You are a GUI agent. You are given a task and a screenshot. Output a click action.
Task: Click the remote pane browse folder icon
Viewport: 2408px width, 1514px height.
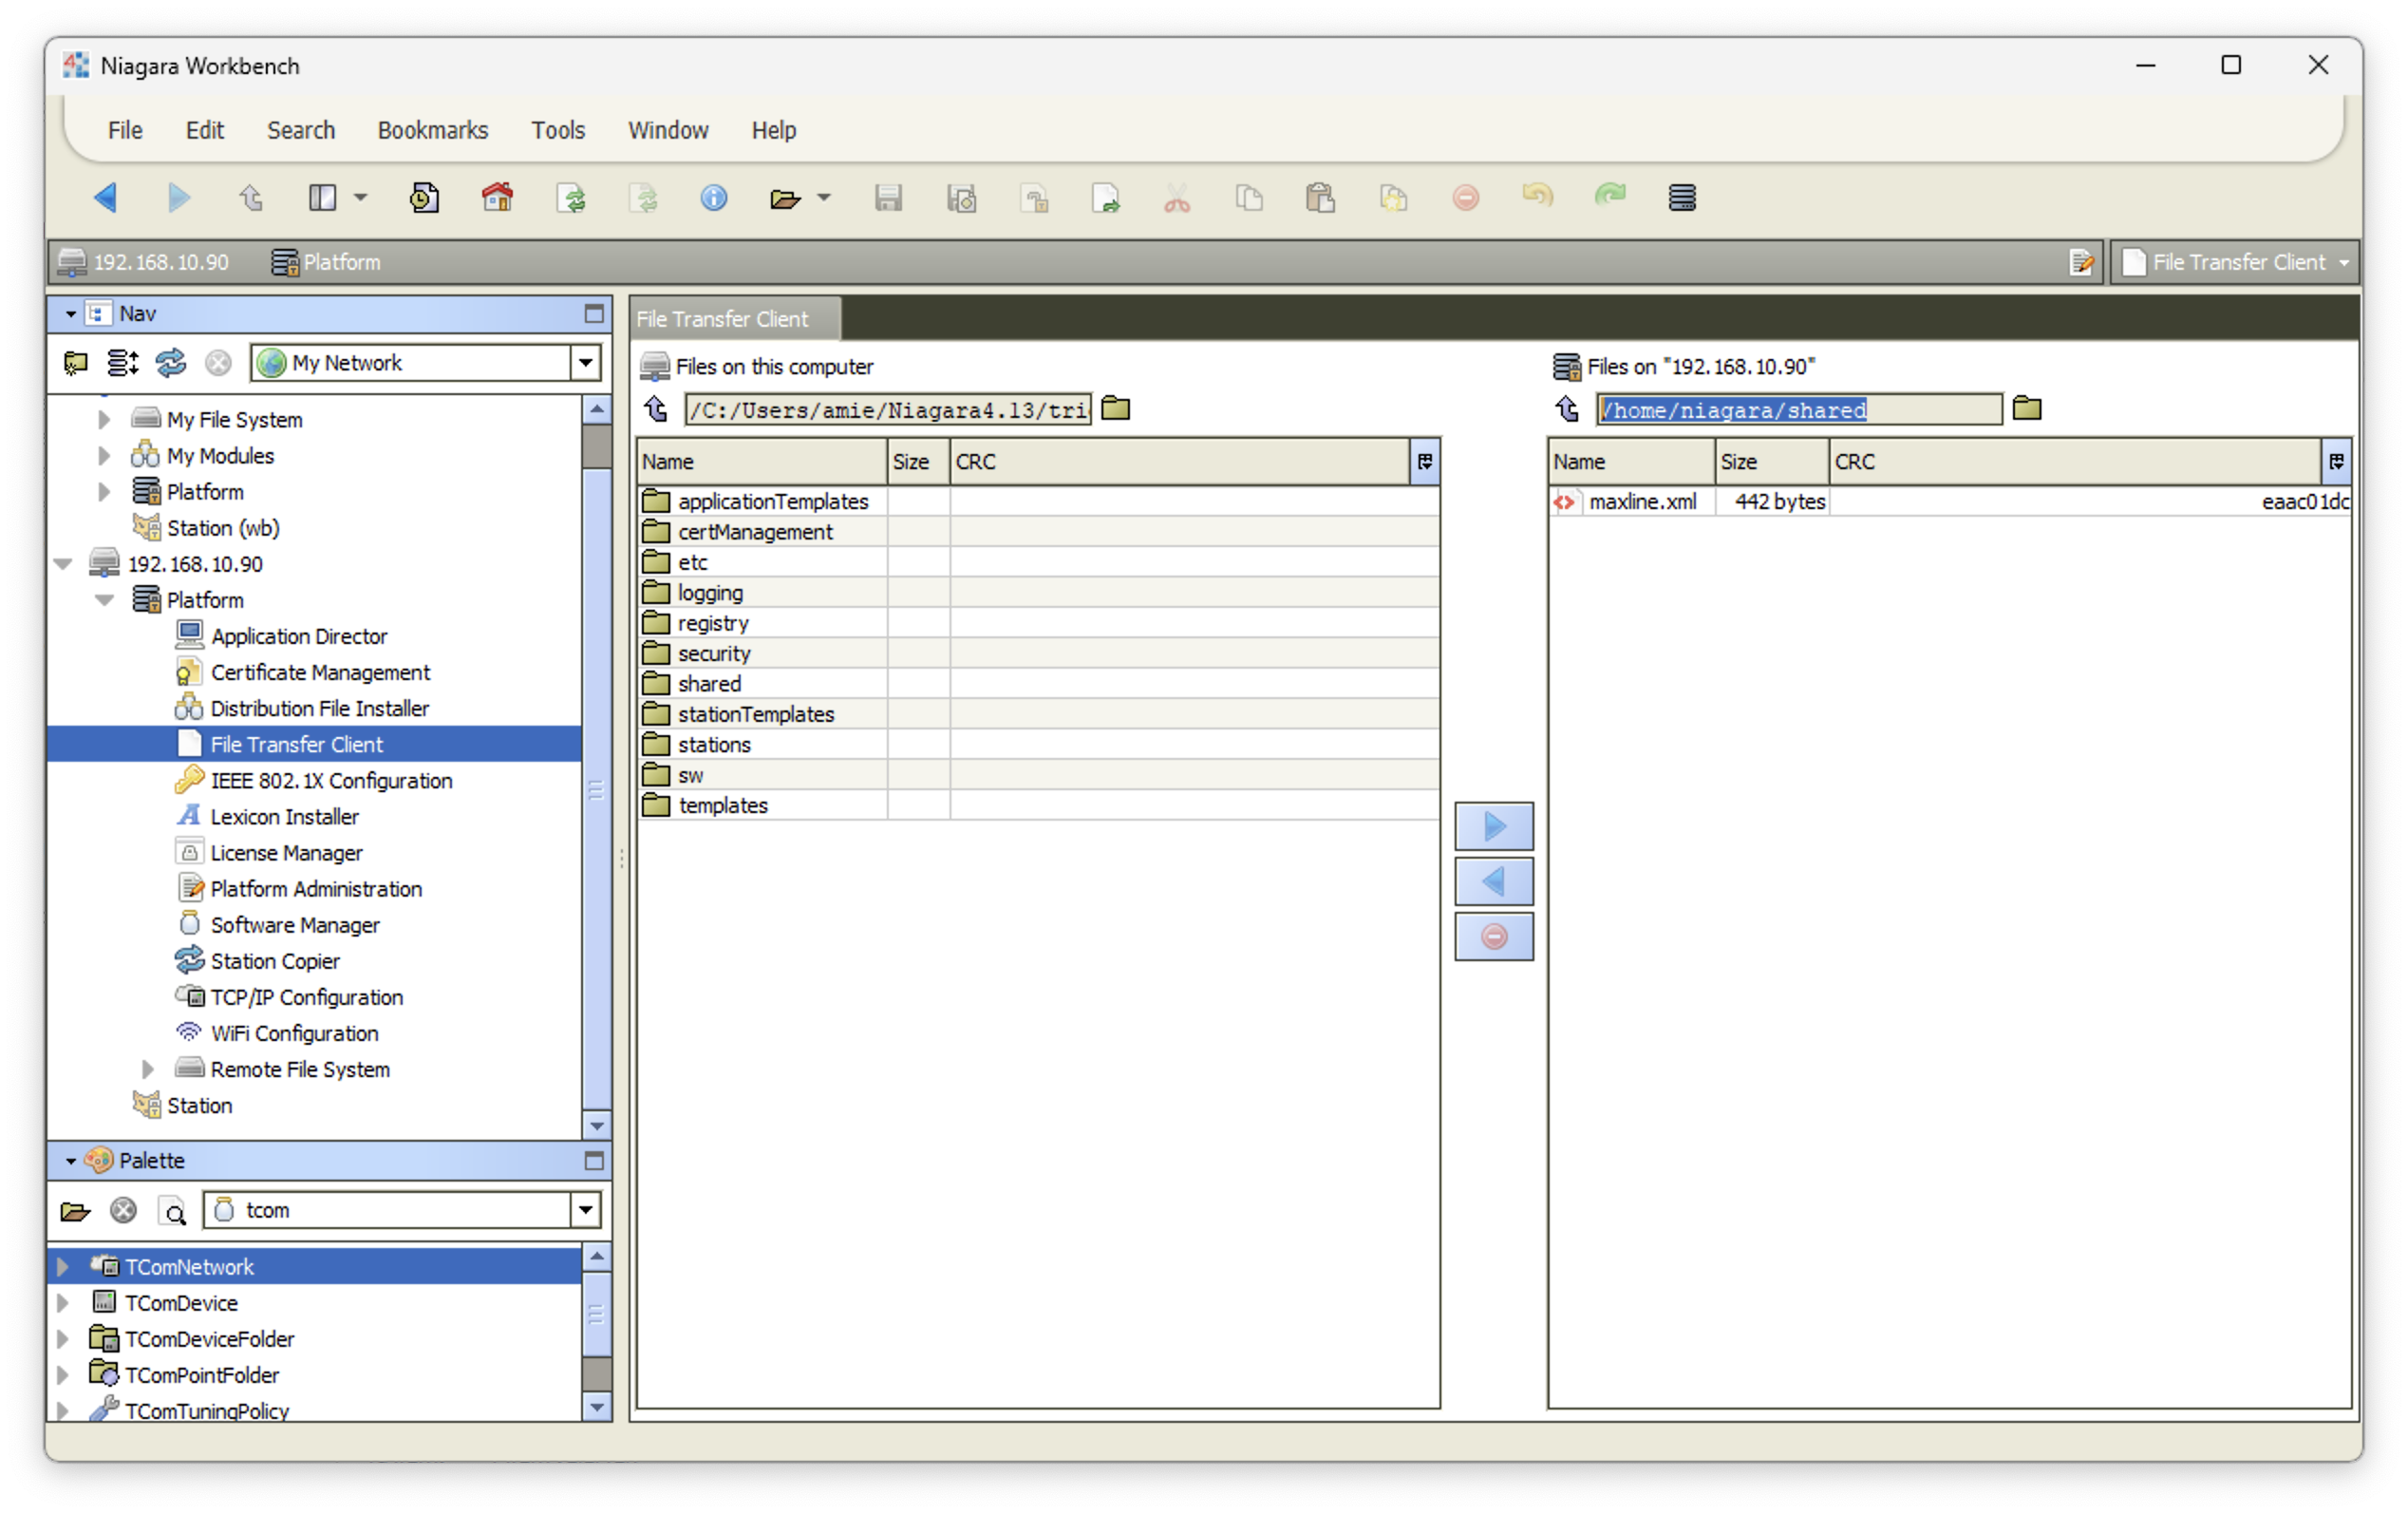pyautogui.click(x=2026, y=408)
